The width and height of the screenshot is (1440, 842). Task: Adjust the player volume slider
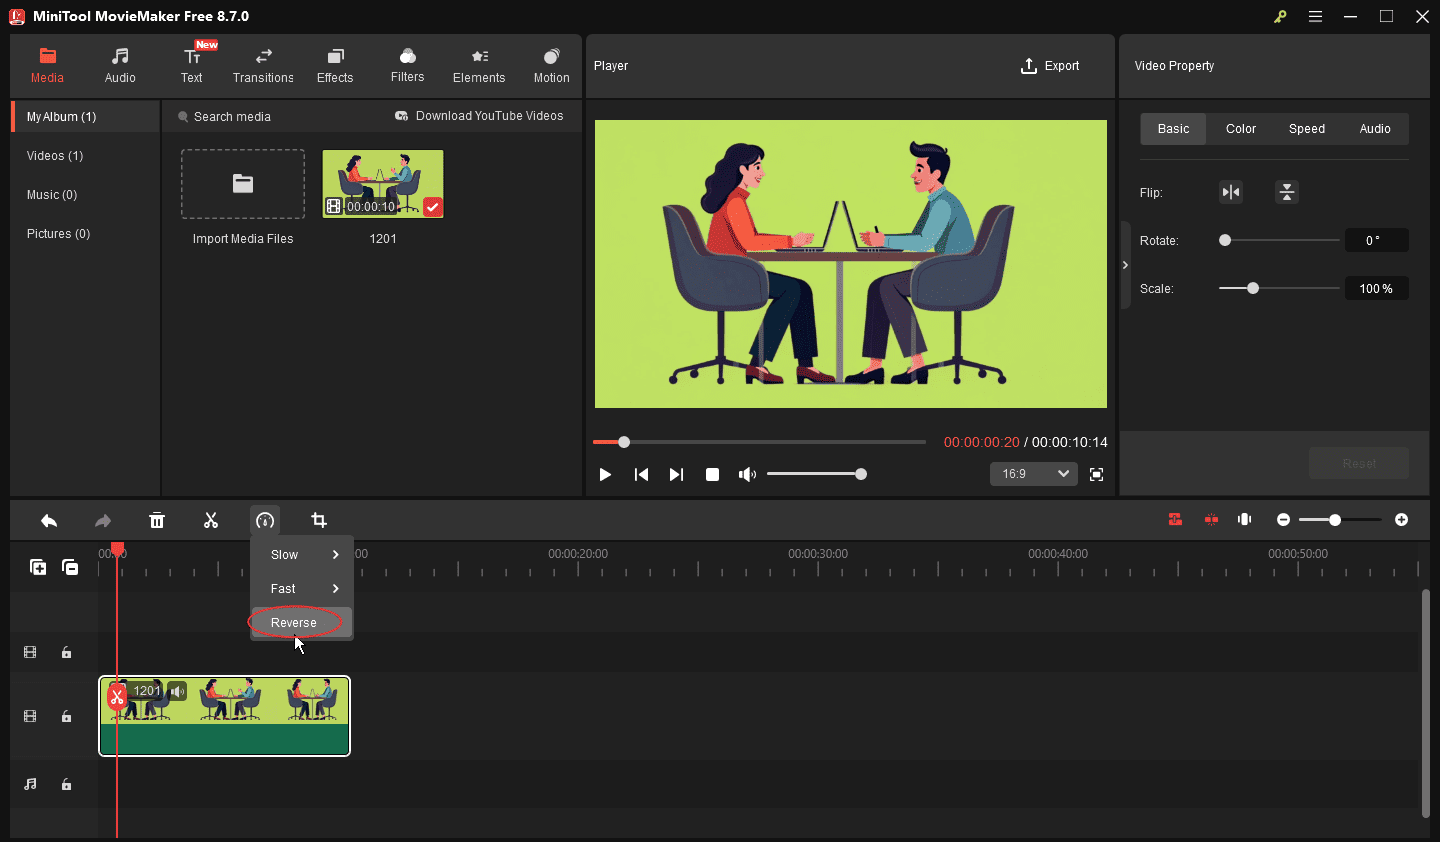pos(815,474)
